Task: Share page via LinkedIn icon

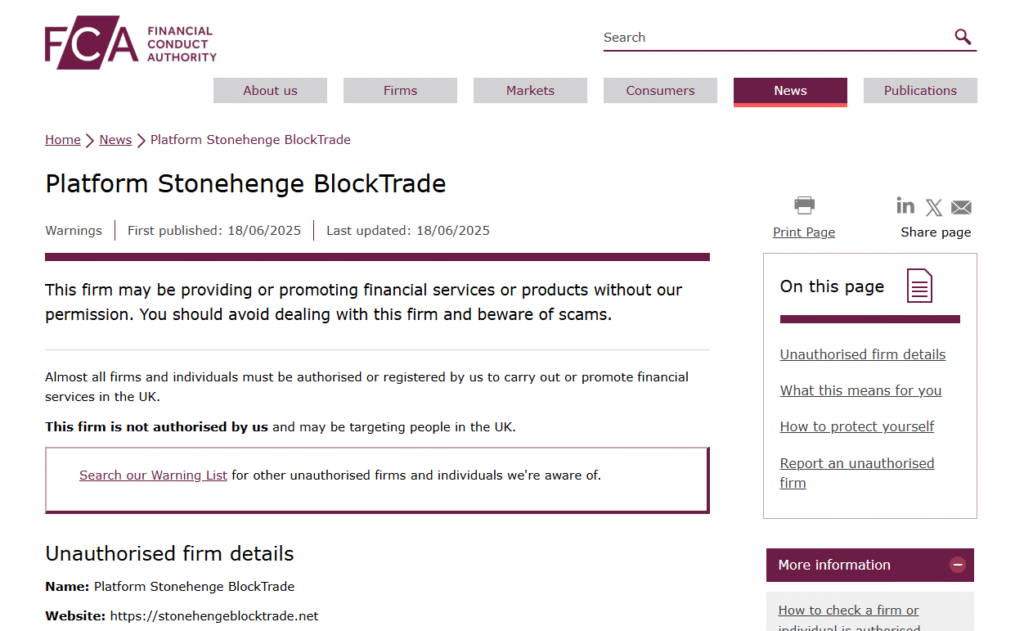Action: pos(905,206)
